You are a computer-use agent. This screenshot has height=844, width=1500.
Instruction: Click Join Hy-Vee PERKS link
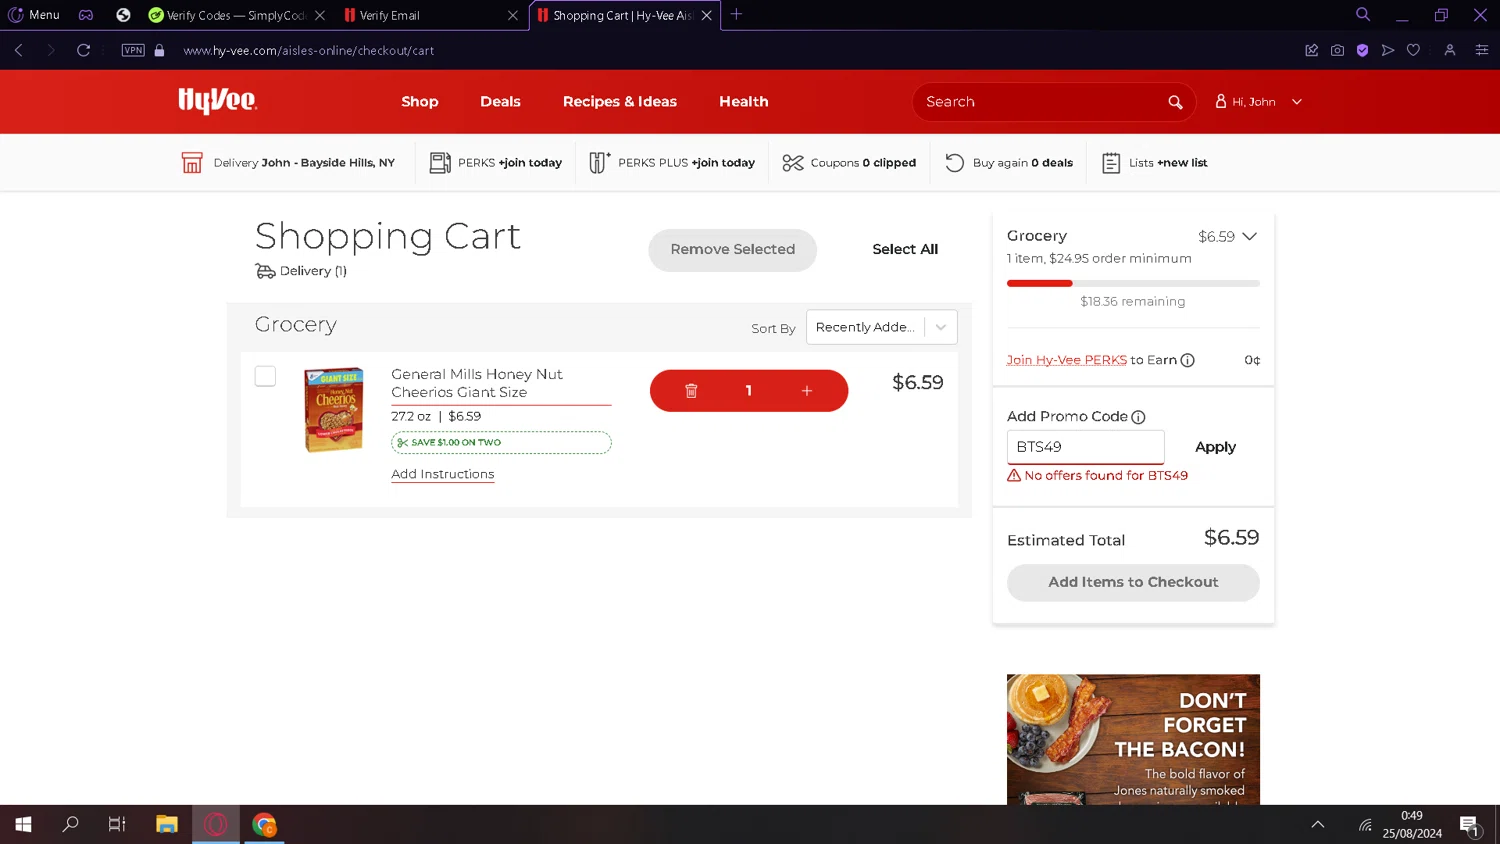pos(1067,360)
